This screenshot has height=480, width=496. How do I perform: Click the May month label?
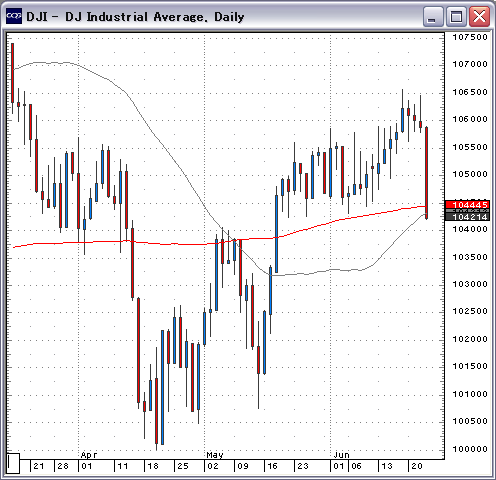click(x=215, y=455)
